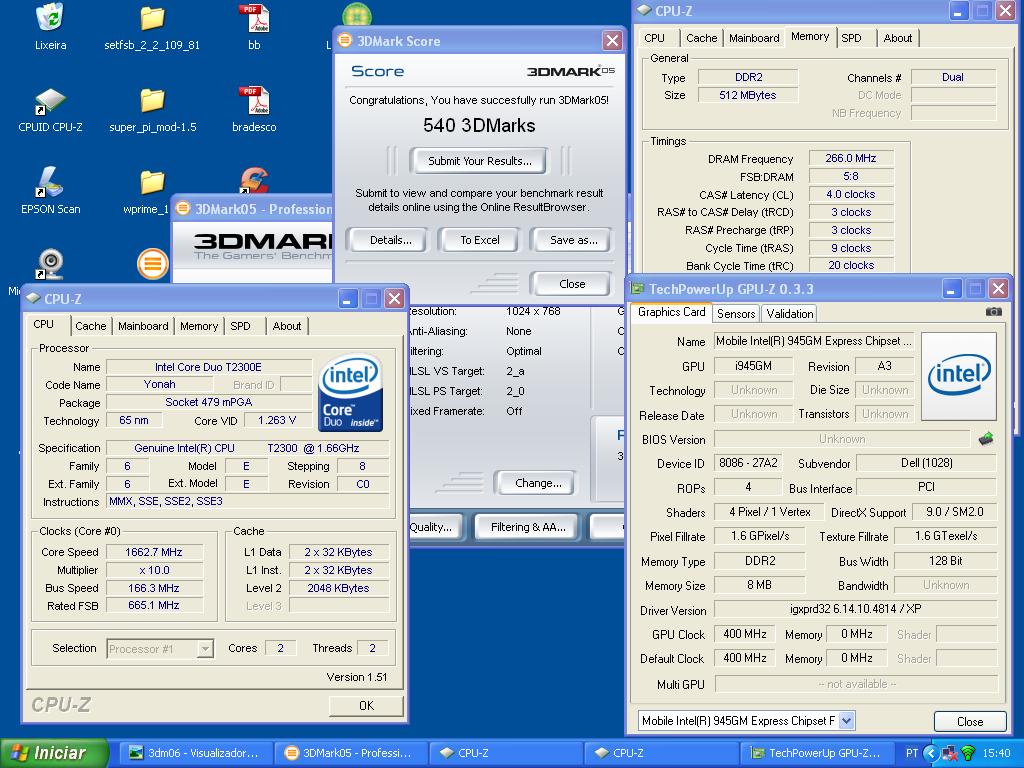Click the webcam shortcut icon on desktop
The image size is (1024, 768).
pyautogui.click(x=50, y=264)
